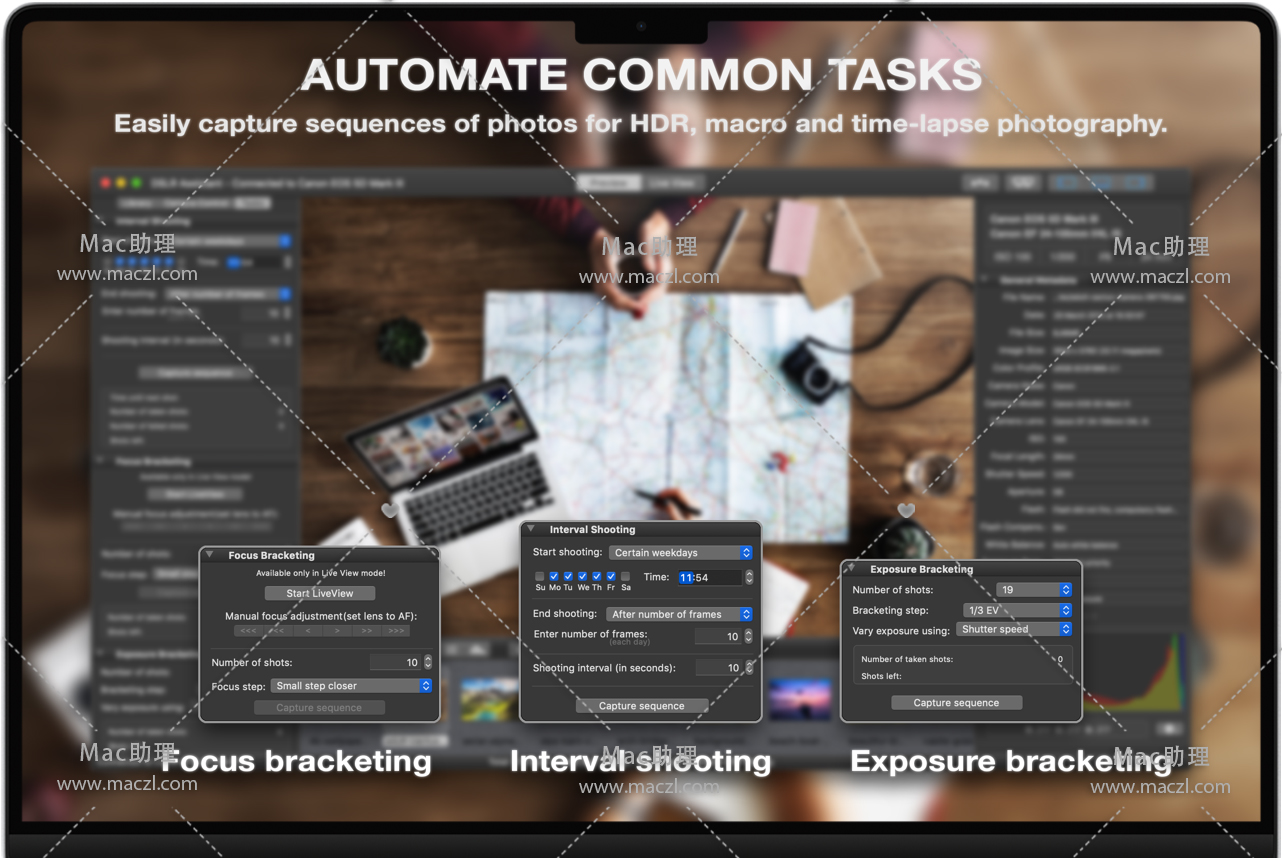
Task: Open the Exposure Bracketing Number of shots dropdown
Action: (x=1034, y=590)
